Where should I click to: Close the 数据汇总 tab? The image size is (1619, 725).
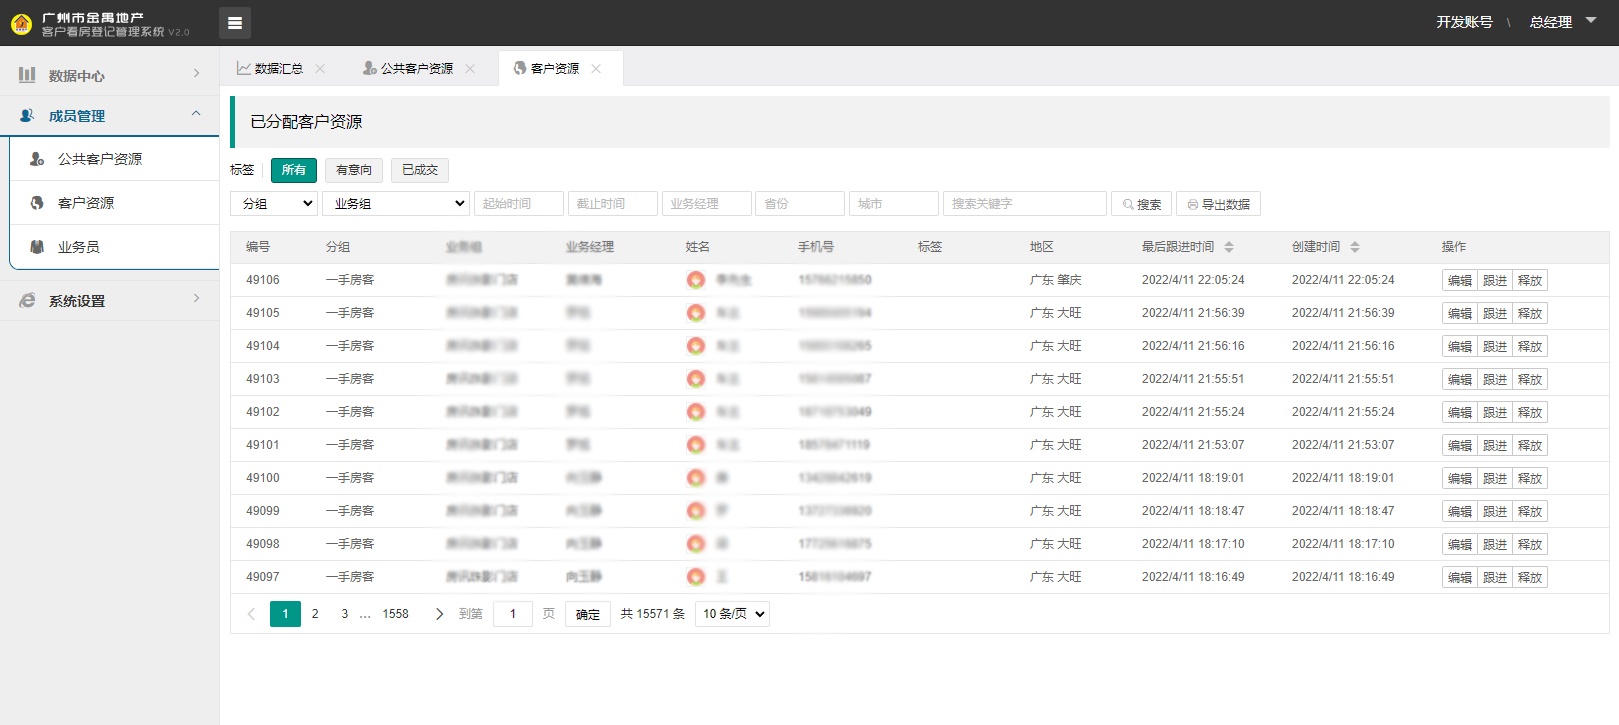(320, 69)
